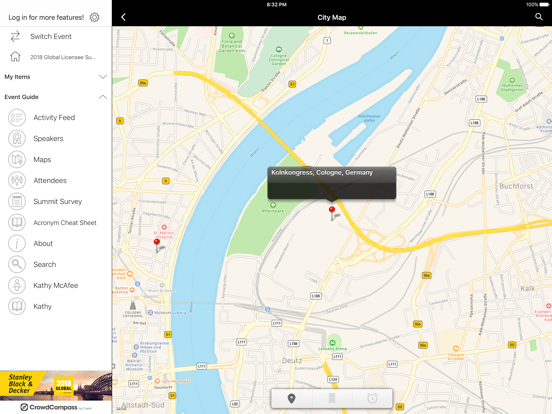Tap the Deutz district label
This screenshot has height=414, width=552.
[292, 360]
